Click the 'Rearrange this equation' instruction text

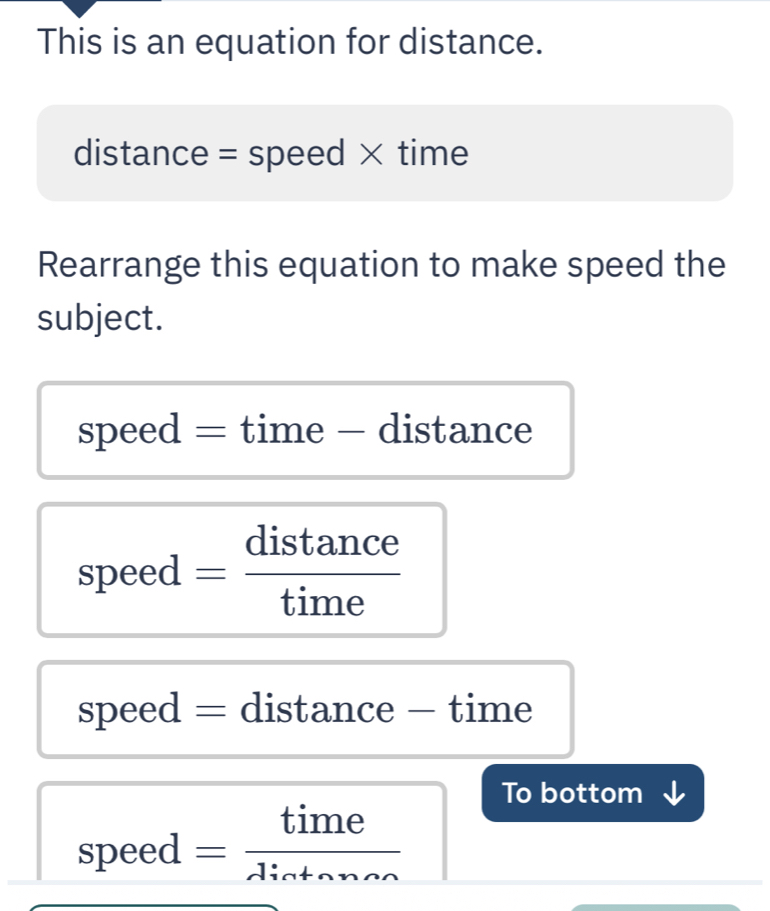click(381, 266)
